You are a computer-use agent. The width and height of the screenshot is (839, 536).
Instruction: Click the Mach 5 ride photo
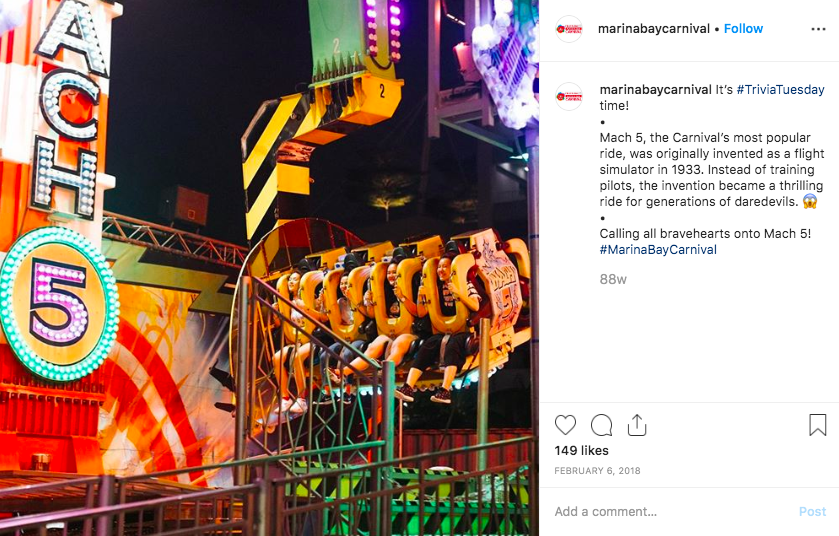pyautogui.click(x=269, y=268)
